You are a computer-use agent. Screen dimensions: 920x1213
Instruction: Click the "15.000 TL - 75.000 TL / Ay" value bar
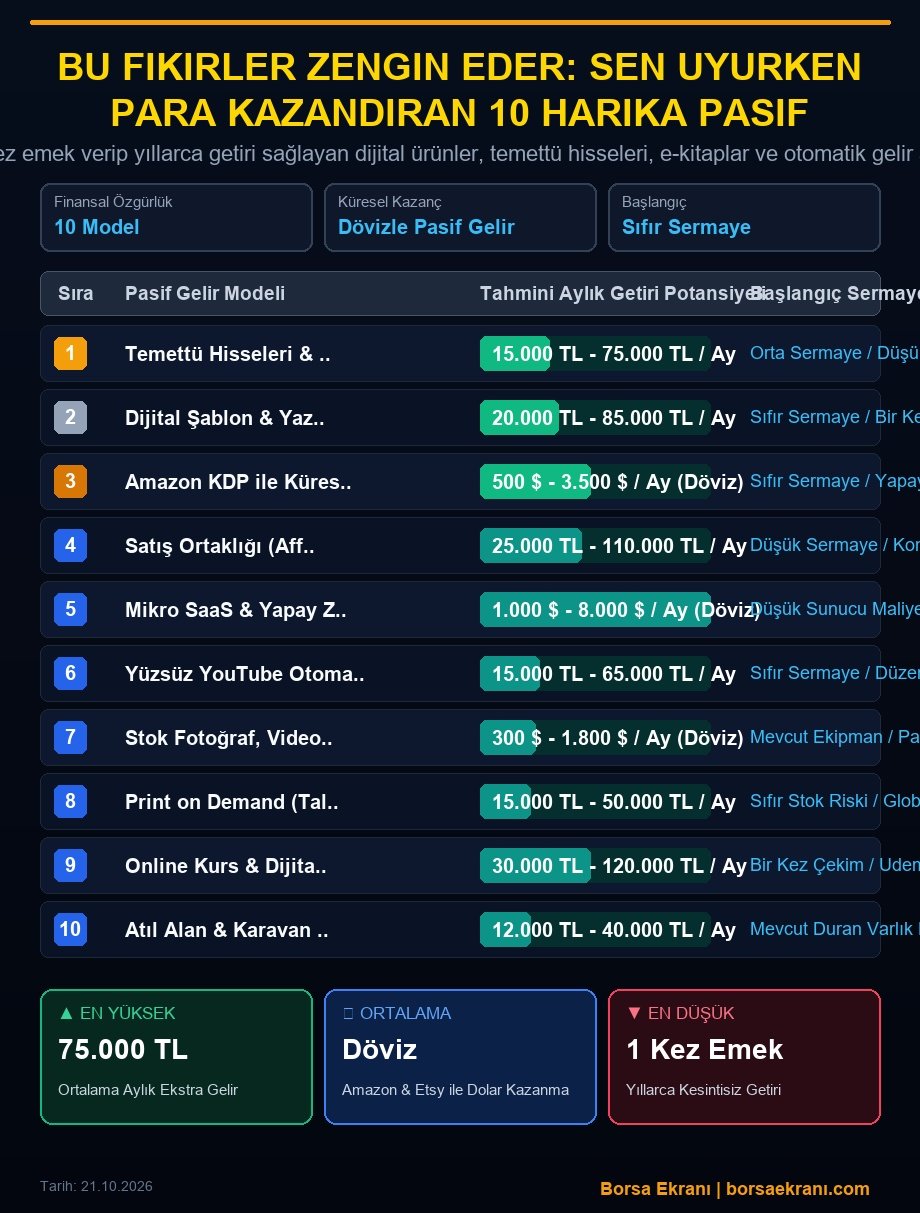point(595,354)
